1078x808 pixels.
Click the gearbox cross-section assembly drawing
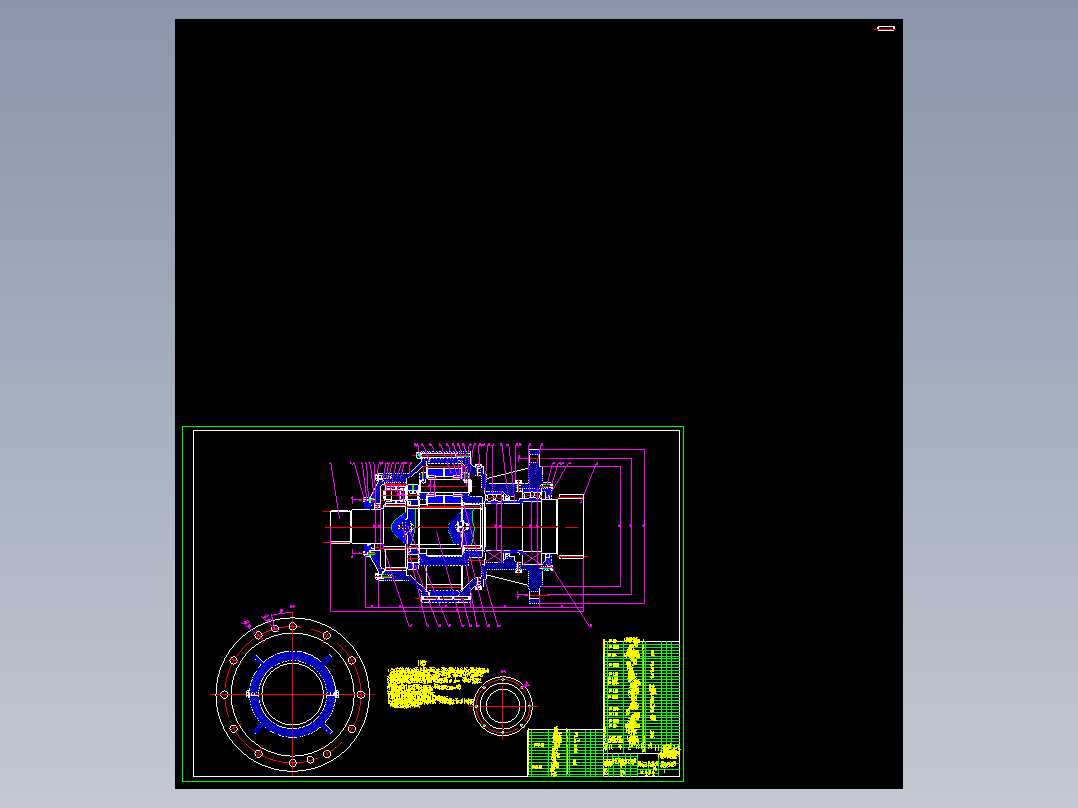click(487, 535)
